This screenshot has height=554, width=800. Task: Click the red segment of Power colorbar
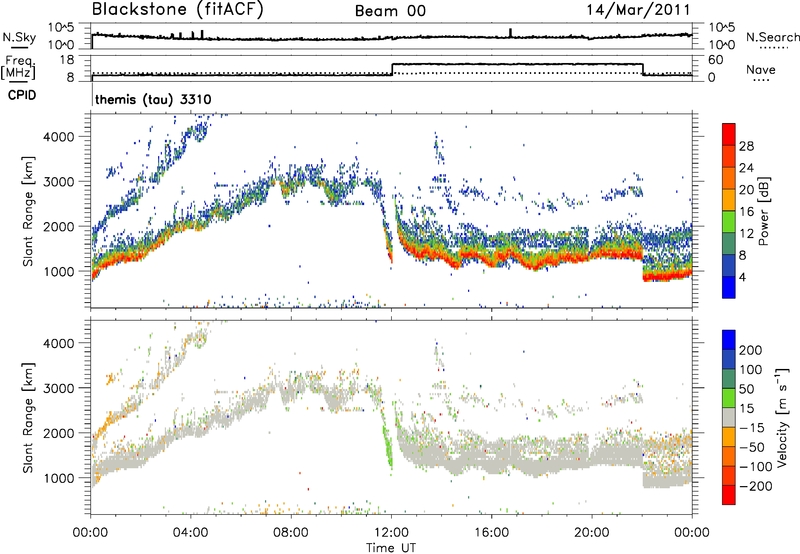point(729,134)
